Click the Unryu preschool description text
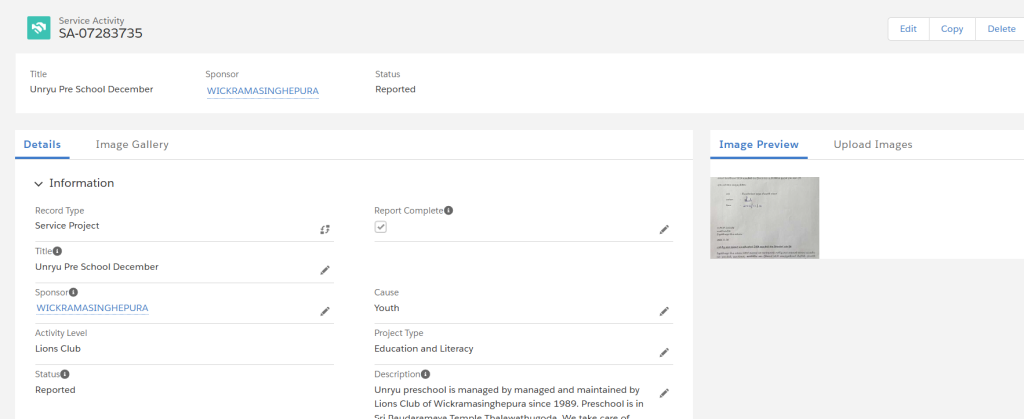The height and width of the screenshot is (419, 1024). click(507, 403)
